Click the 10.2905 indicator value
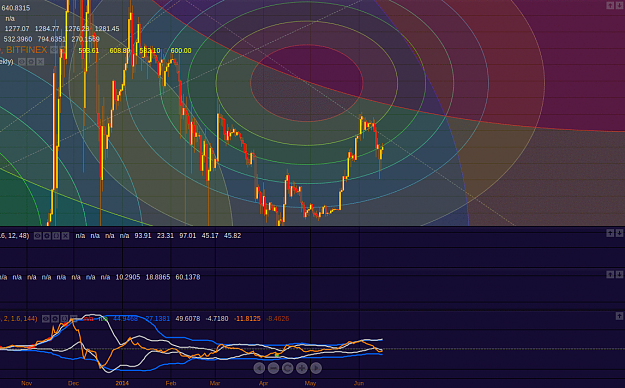 [128, 277]
